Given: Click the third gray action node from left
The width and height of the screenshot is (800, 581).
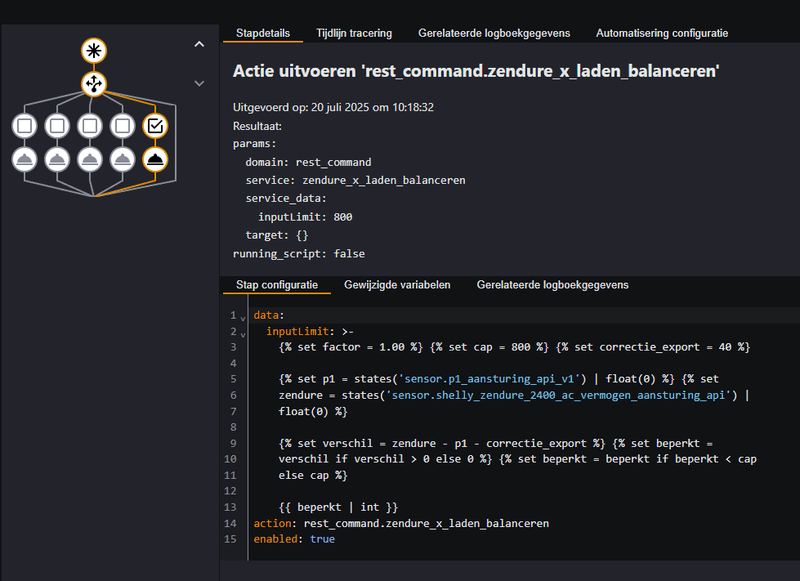Looking at the screenshot, I should tap(90, 158).
